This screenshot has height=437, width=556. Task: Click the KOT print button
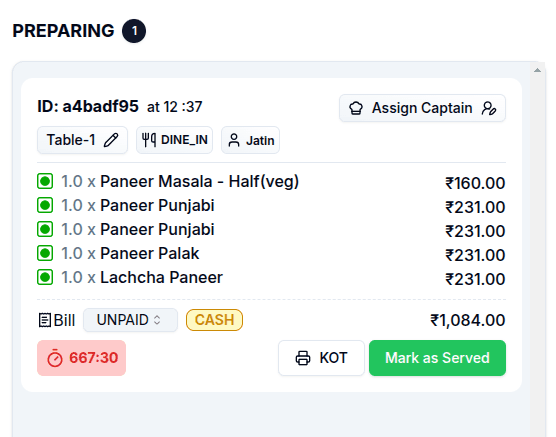point(321,358)
